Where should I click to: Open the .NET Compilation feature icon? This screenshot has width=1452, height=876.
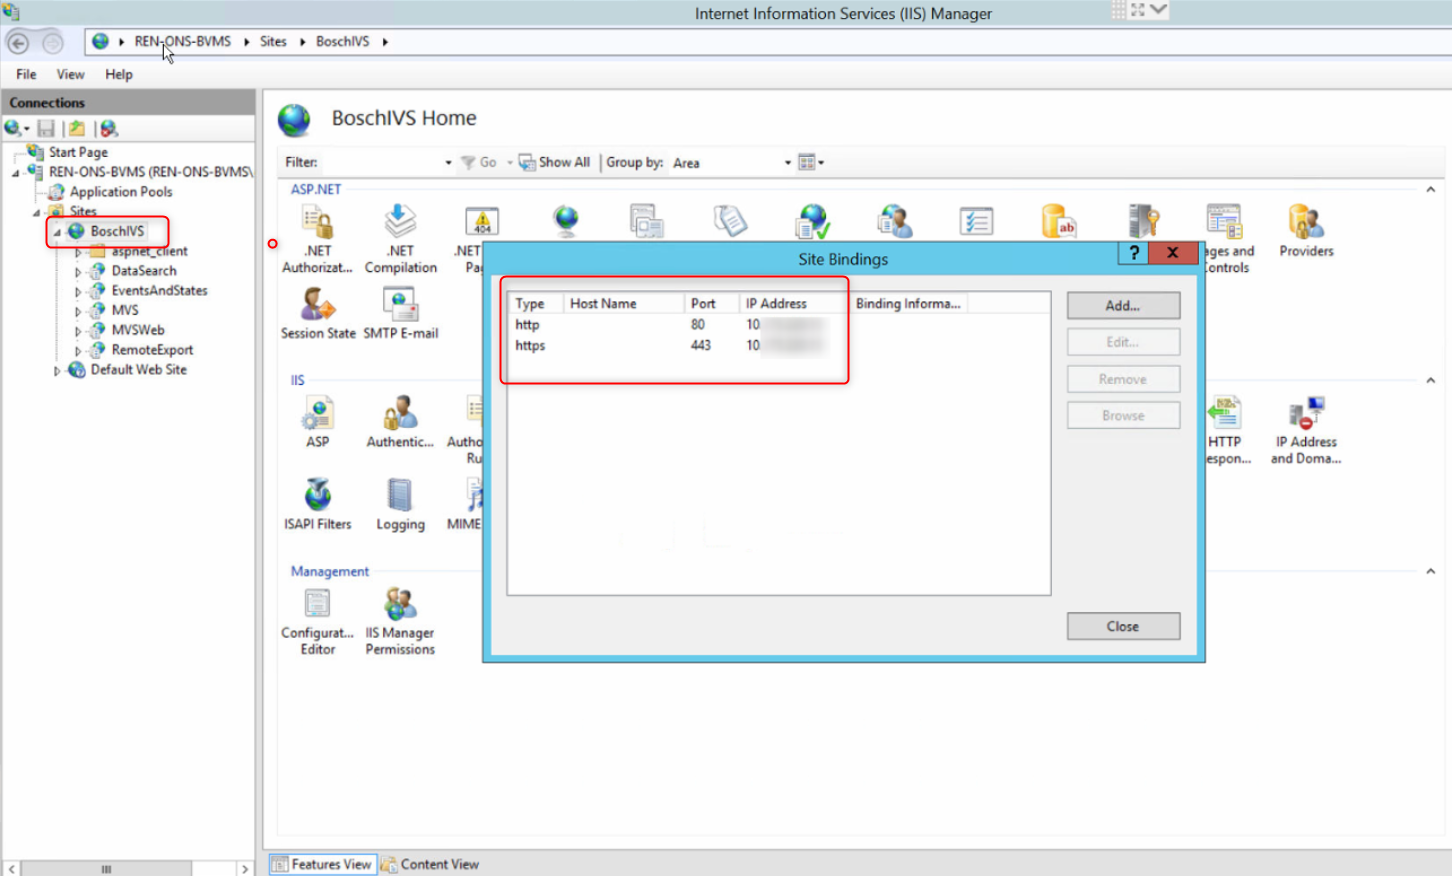pos(400,223)
